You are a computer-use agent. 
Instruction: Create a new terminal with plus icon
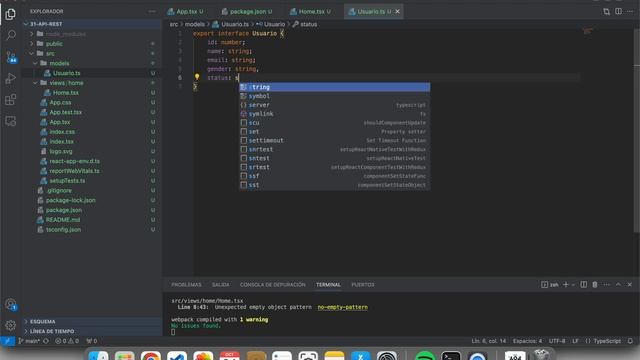coord(566,284)
